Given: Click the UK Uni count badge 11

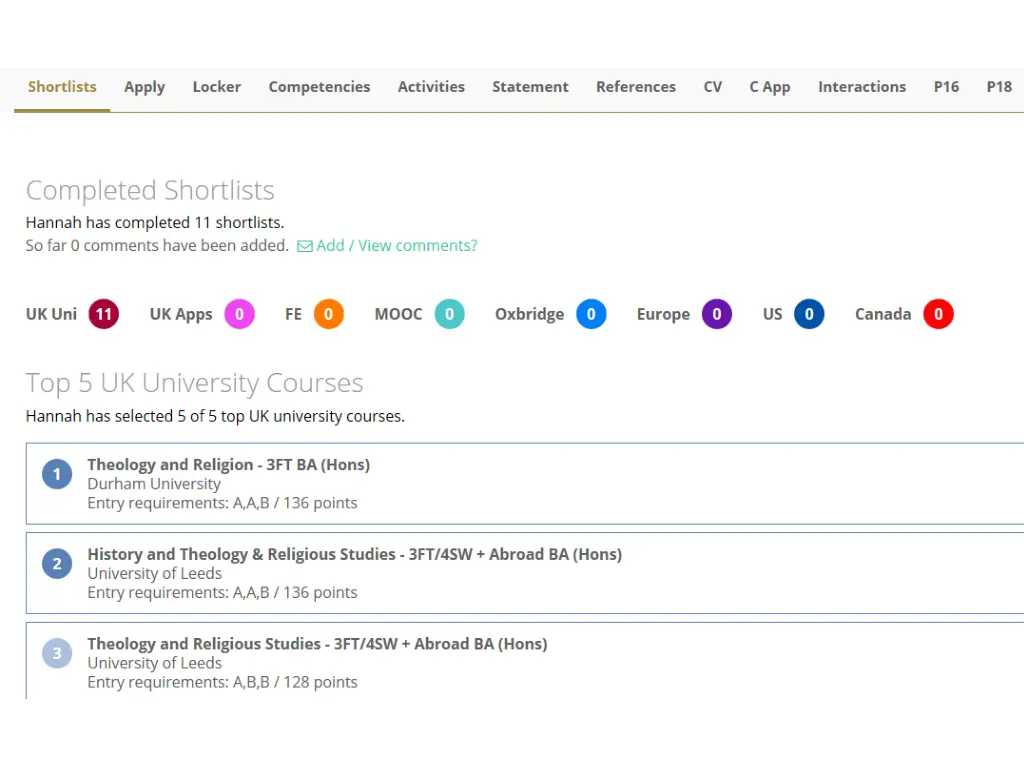Looking at the screenshot, I should (104, 314).
